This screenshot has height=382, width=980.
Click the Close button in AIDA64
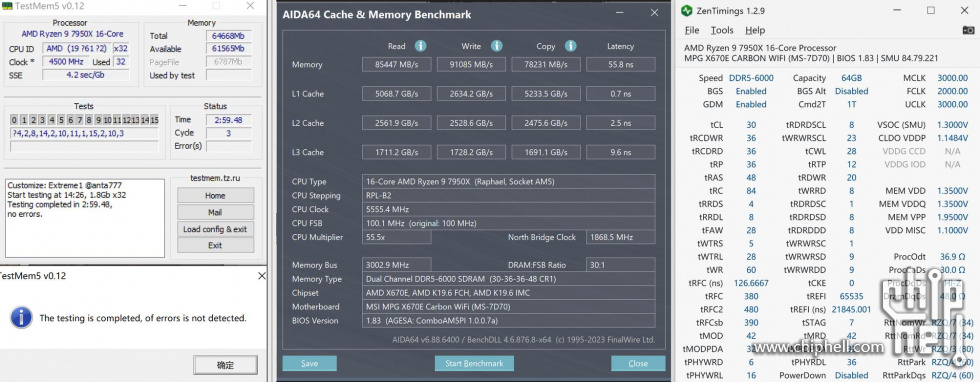638,363
